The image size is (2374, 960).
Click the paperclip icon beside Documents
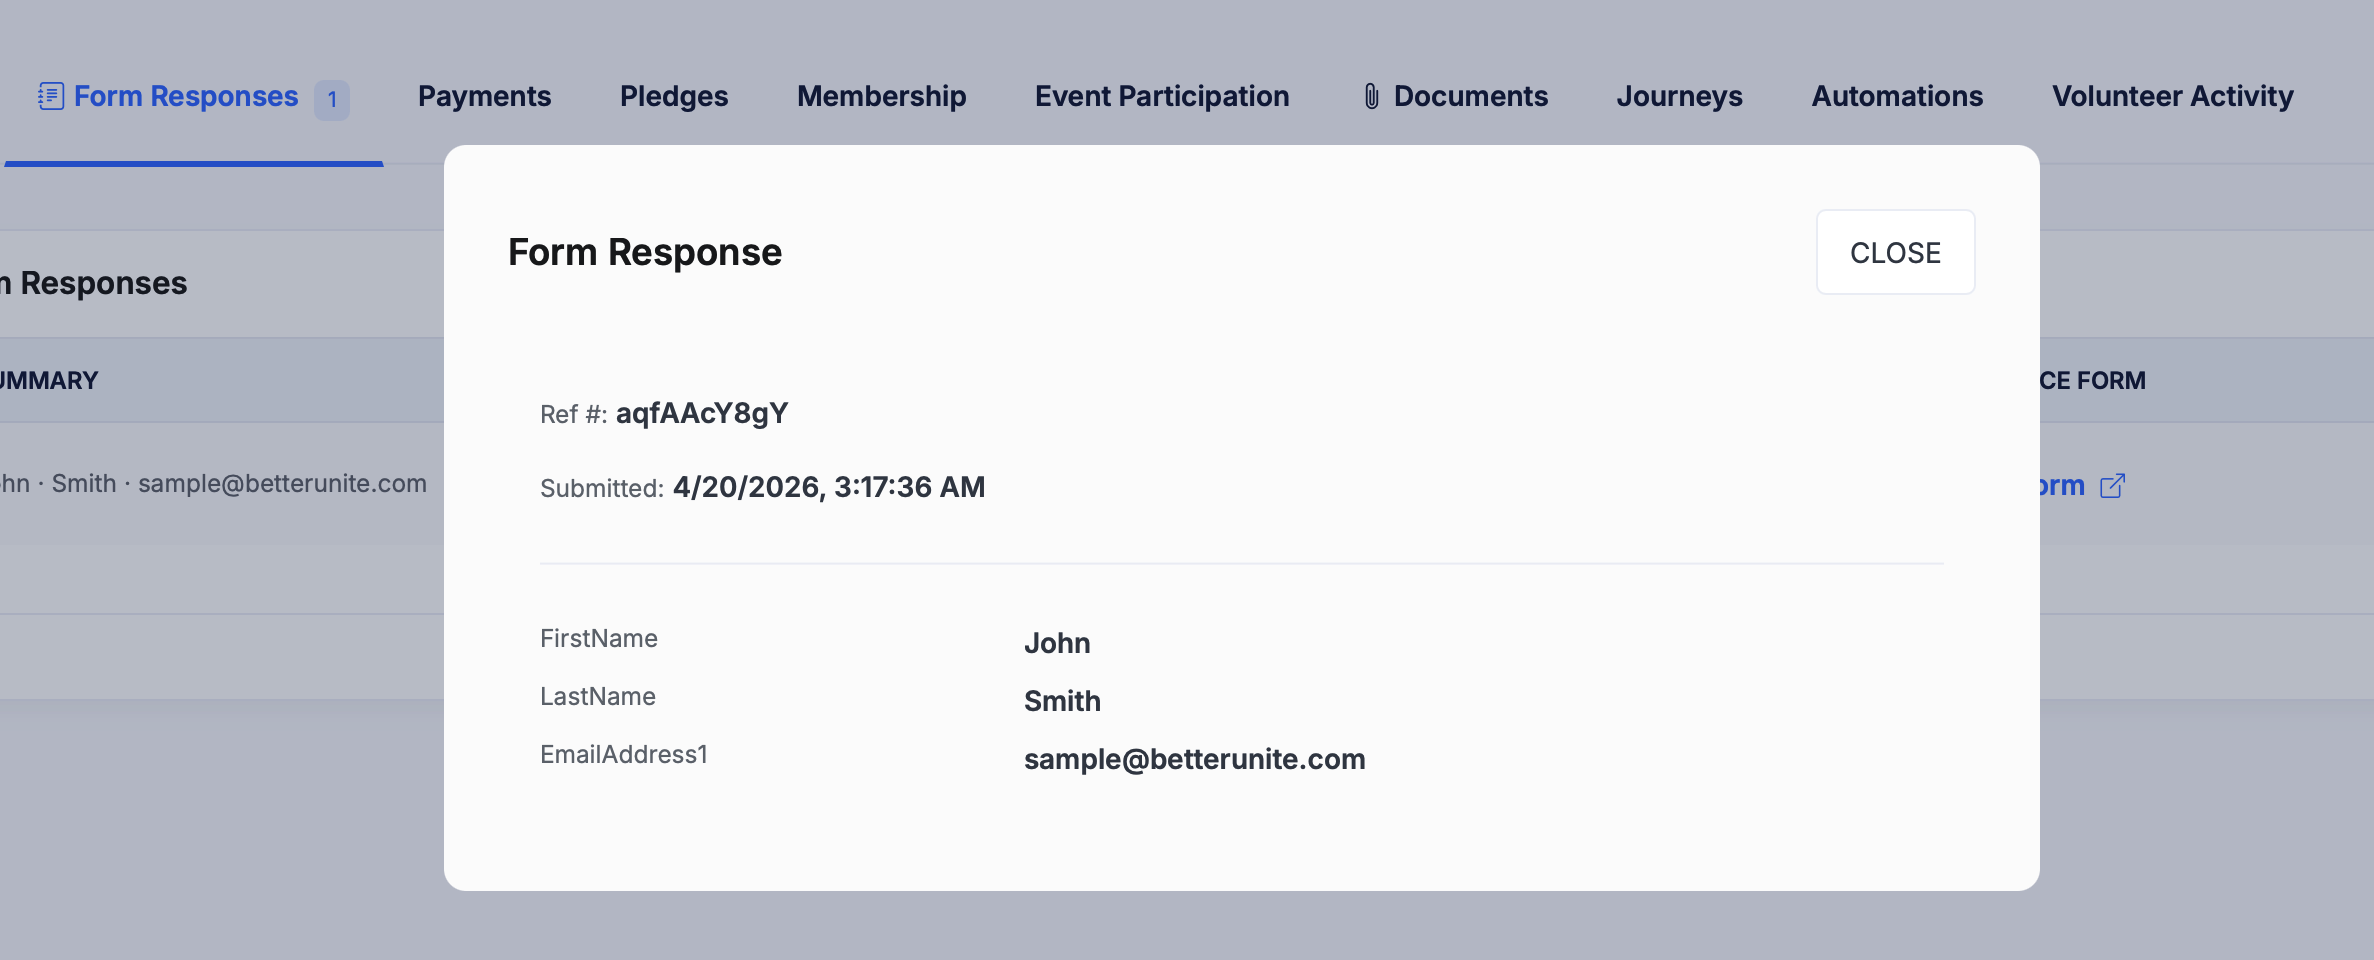pyautogui.click(x=1371, y=96)
